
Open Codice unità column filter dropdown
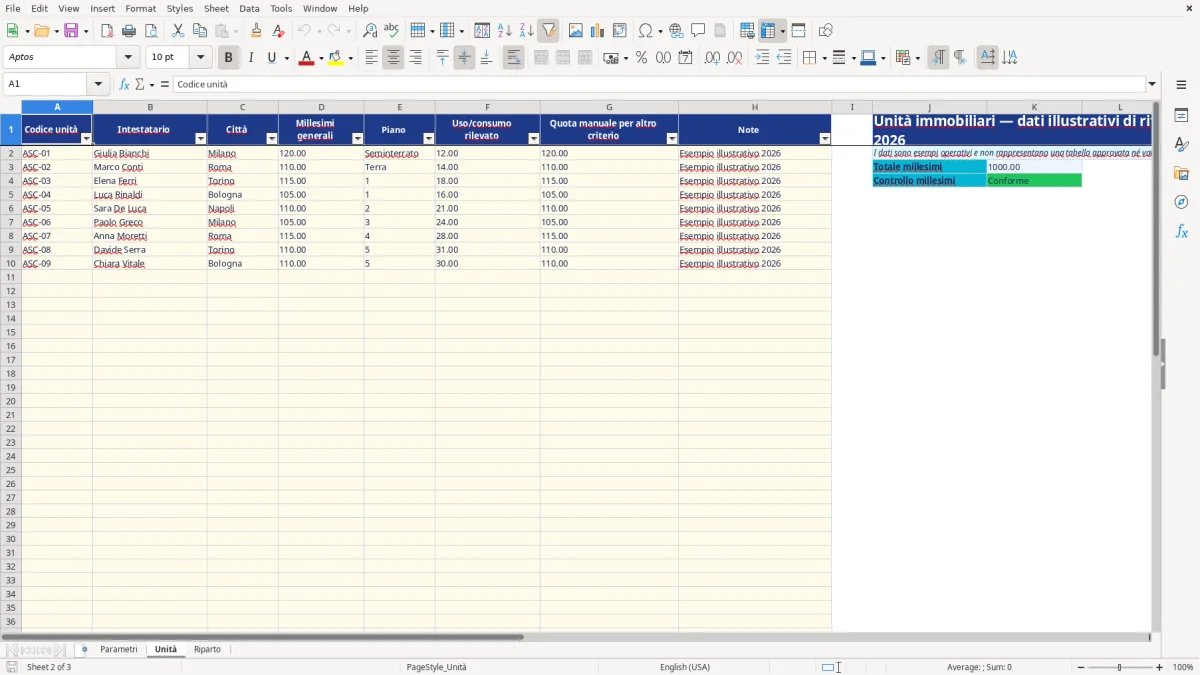pos(86,138)
